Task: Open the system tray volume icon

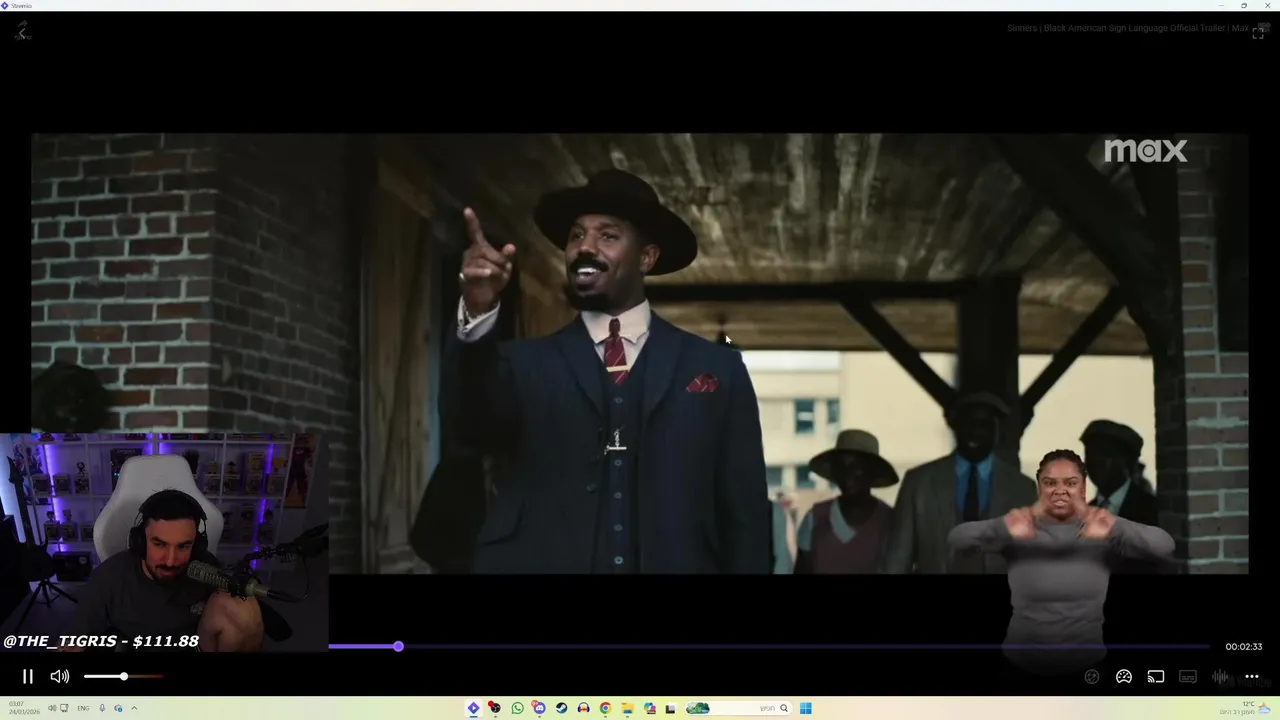Action: point(52,708)
